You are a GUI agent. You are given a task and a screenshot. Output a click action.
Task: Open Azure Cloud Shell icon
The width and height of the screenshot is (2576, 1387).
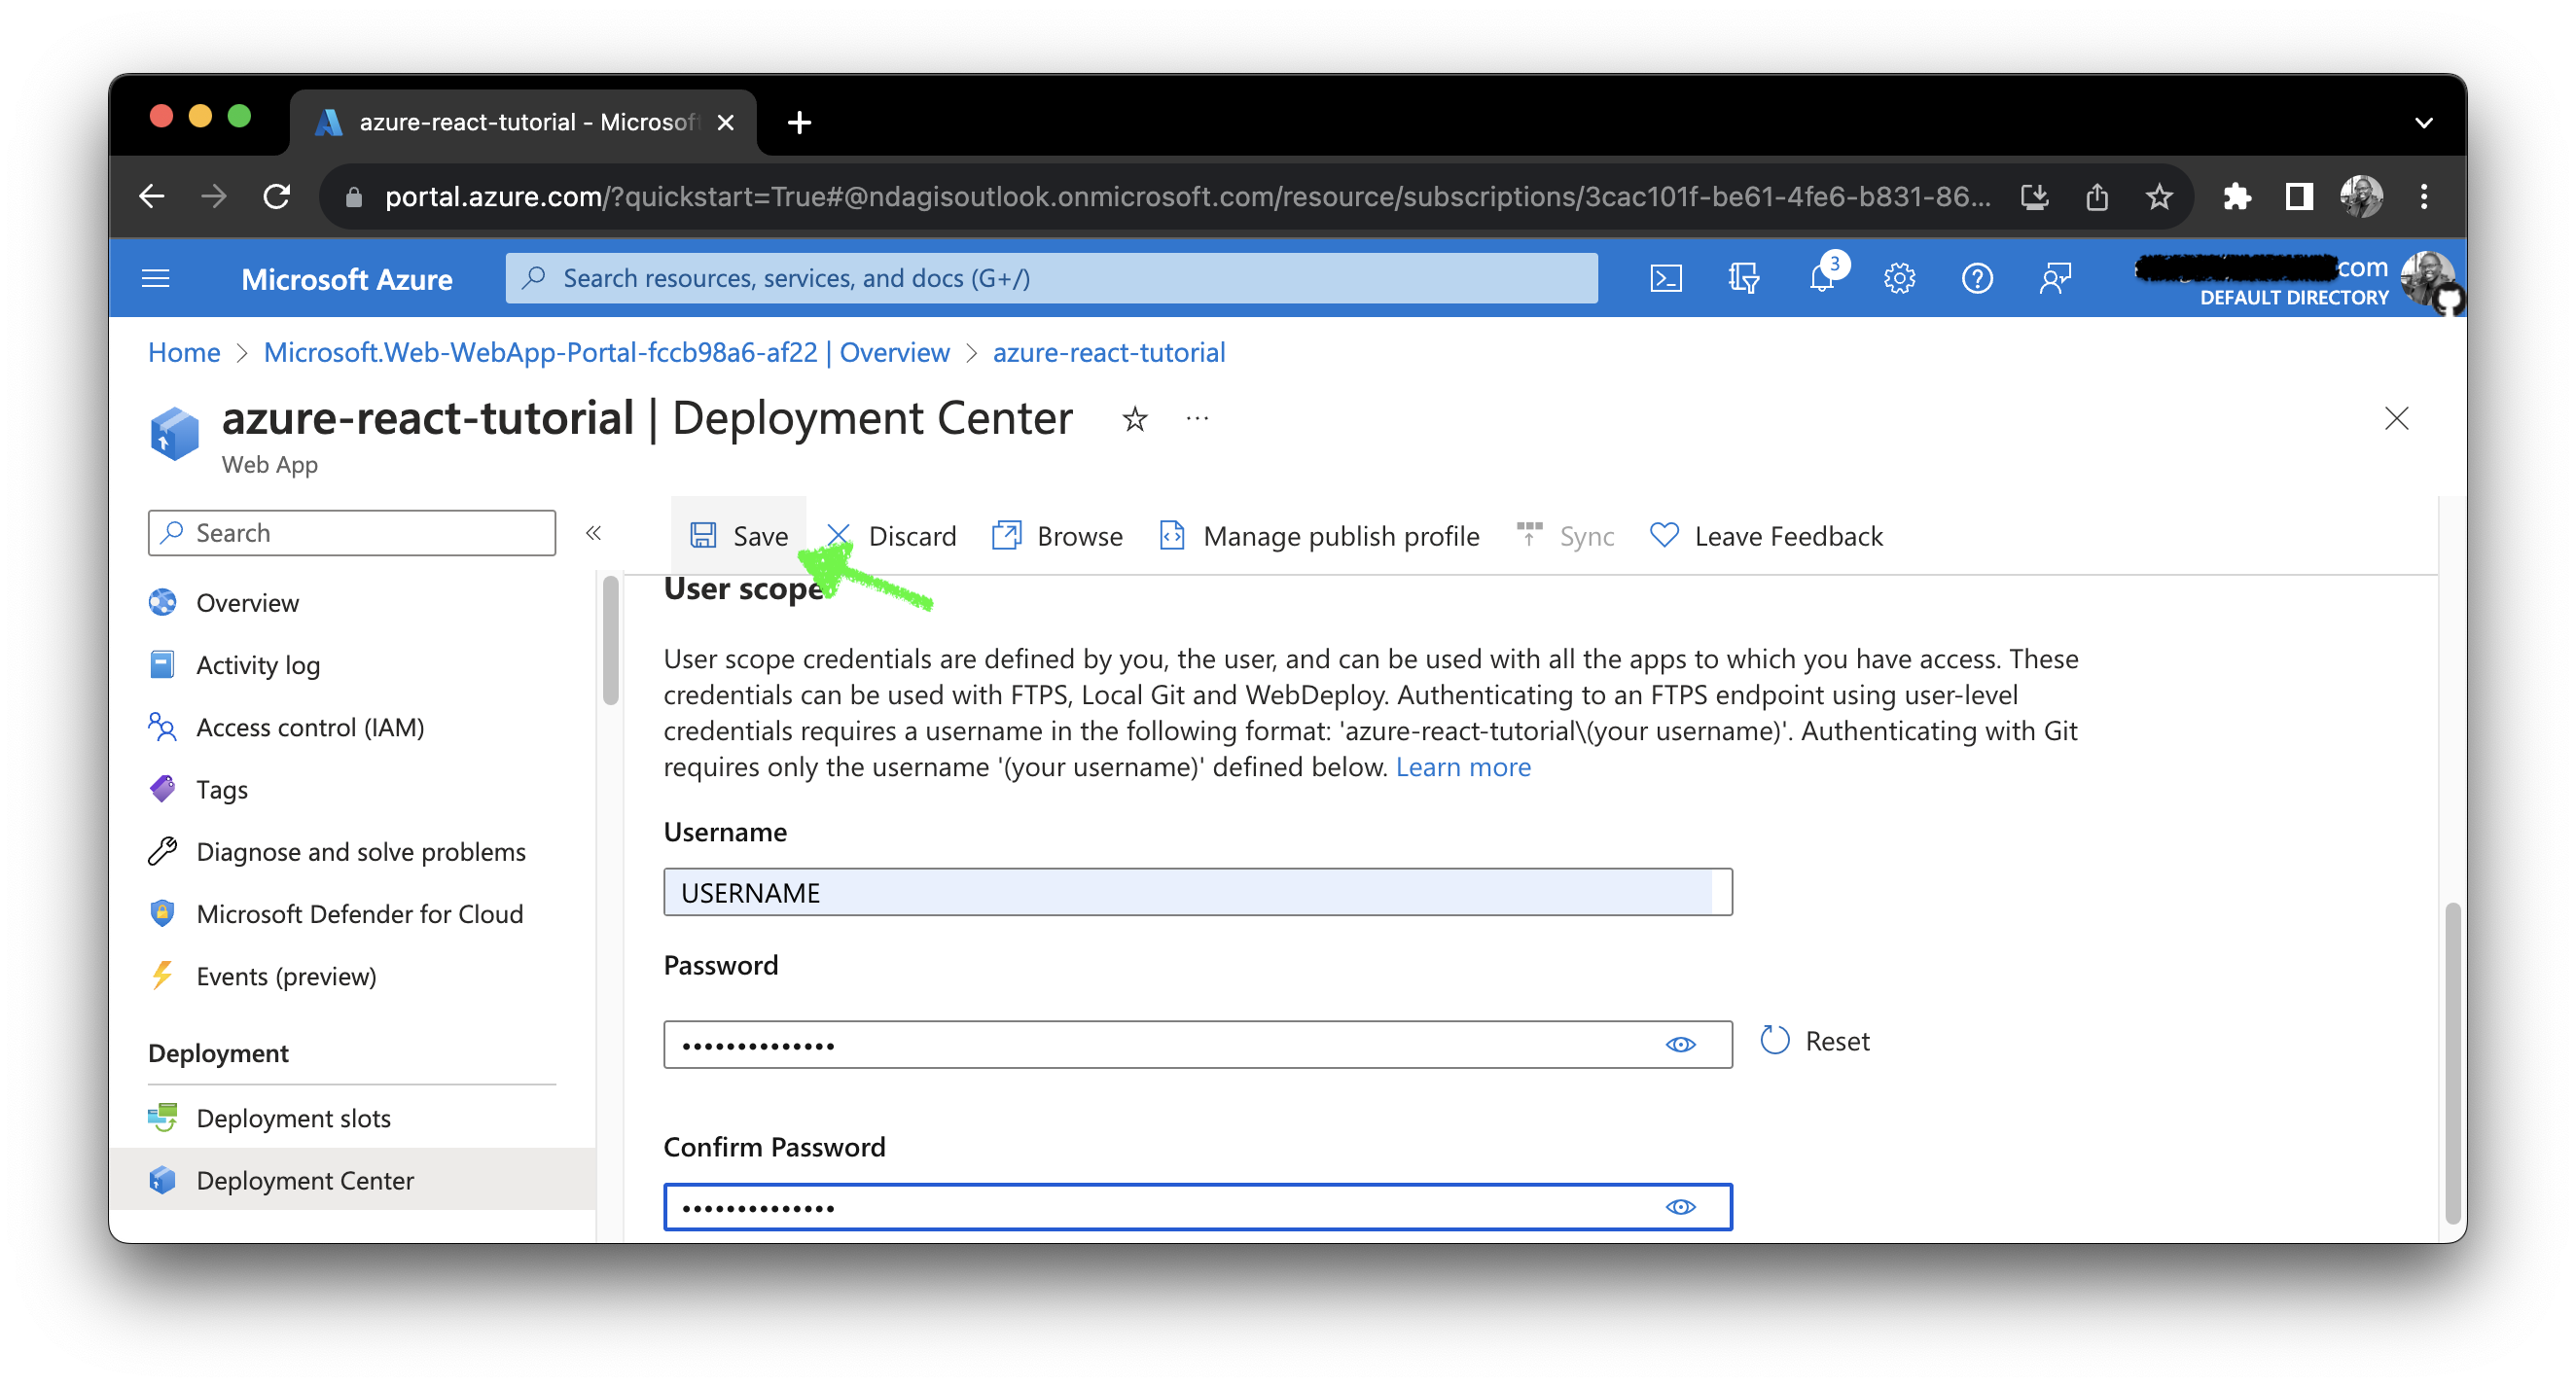click(1665, 278)
